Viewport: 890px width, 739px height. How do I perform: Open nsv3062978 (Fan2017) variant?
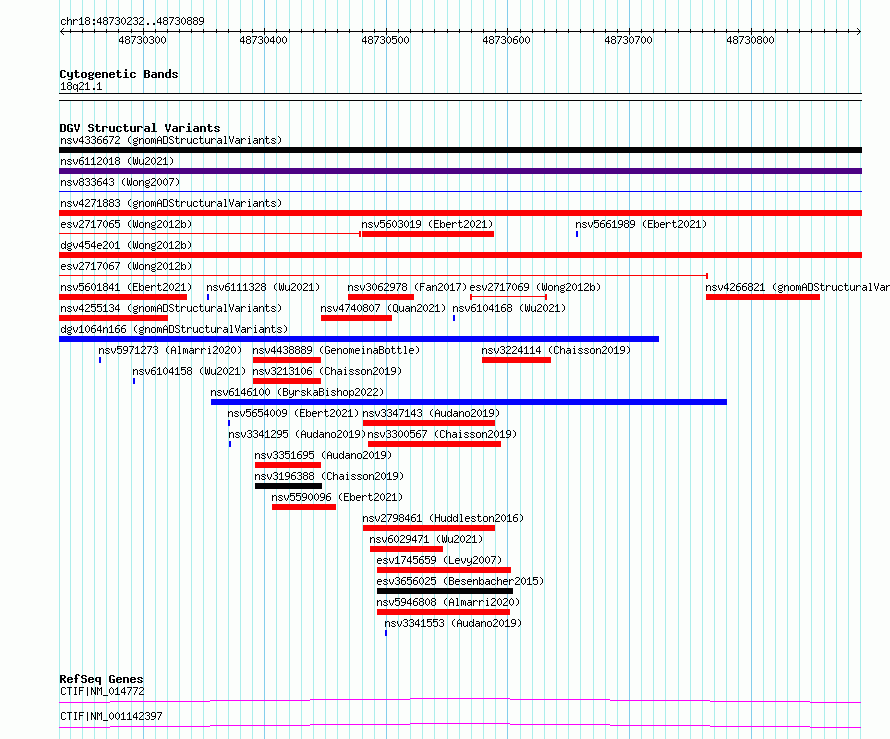click(x=407, y=287)
